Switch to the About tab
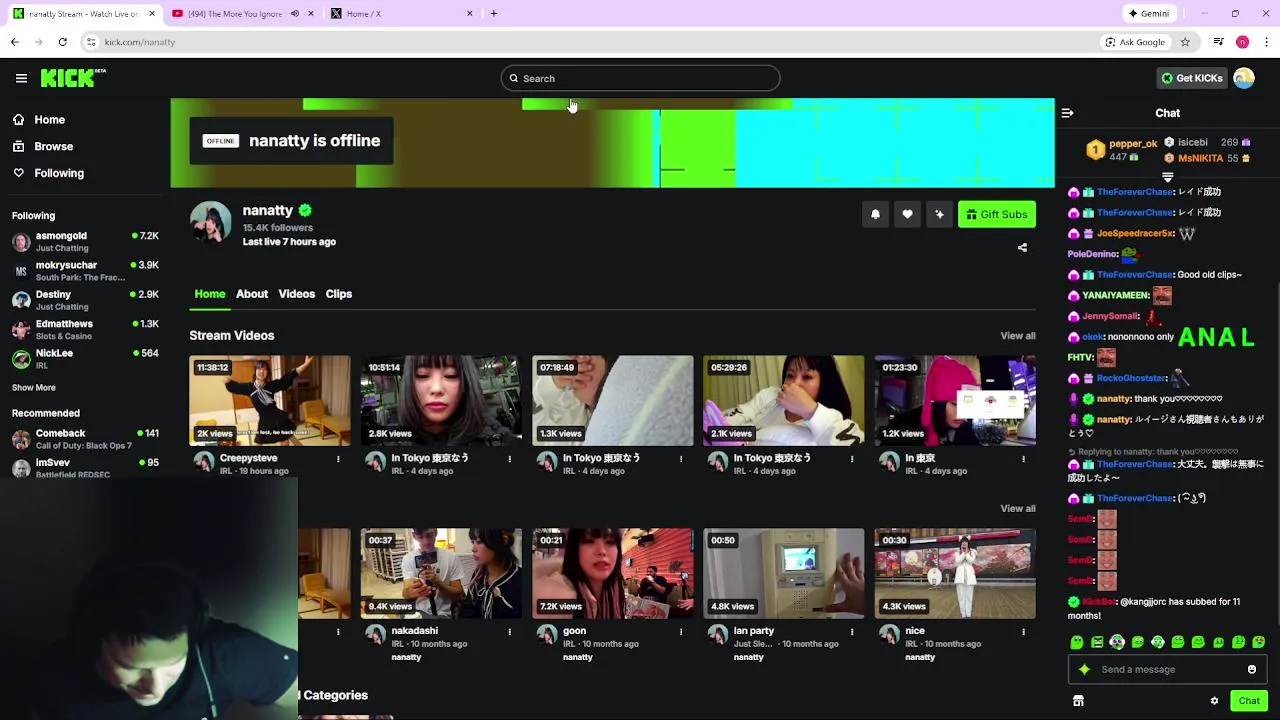 (252, 294)
